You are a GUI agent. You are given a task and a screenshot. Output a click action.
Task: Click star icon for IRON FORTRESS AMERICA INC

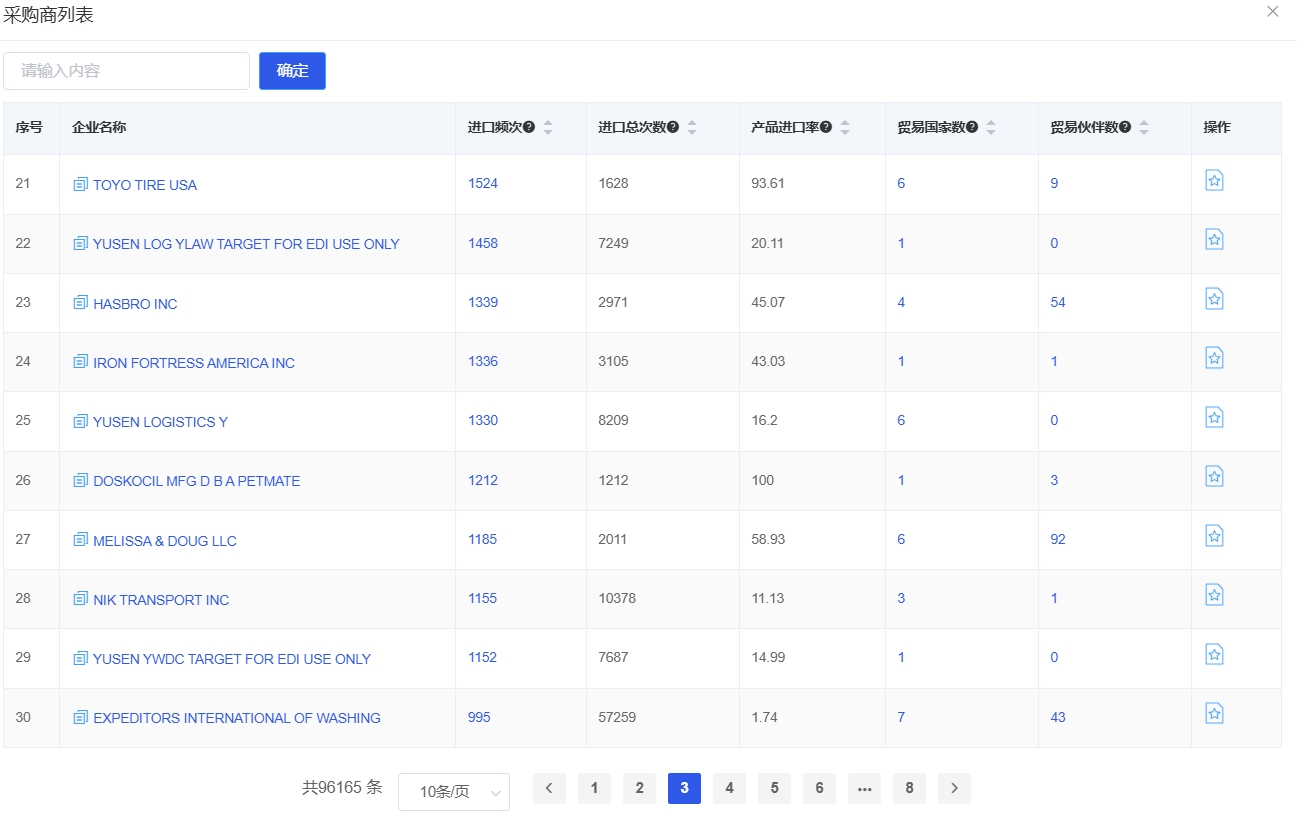[x=1214, y=358]
